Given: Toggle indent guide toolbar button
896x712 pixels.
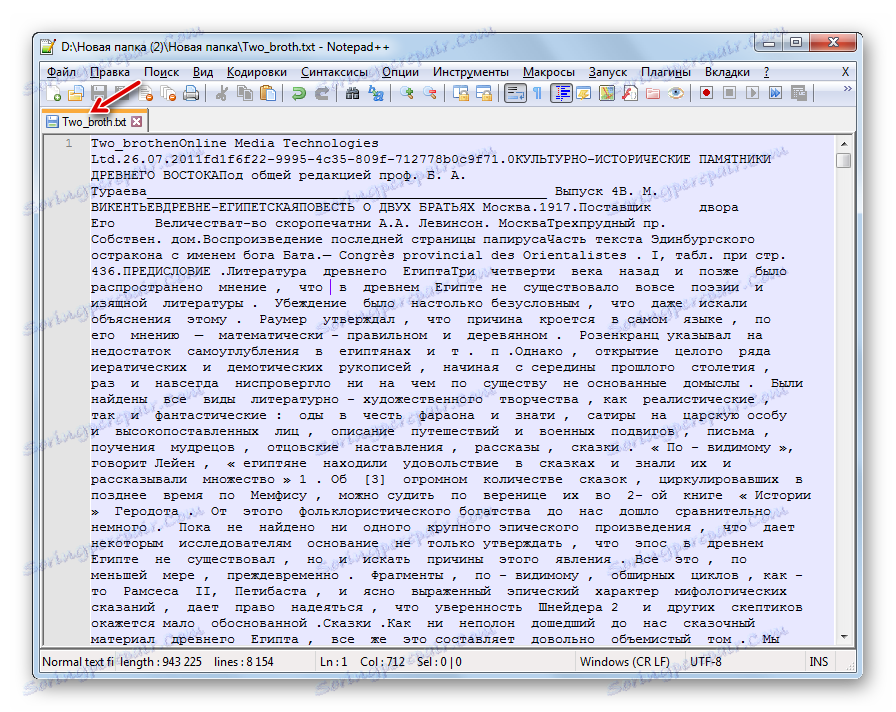Looking at the screenshot, I should 561,93.
